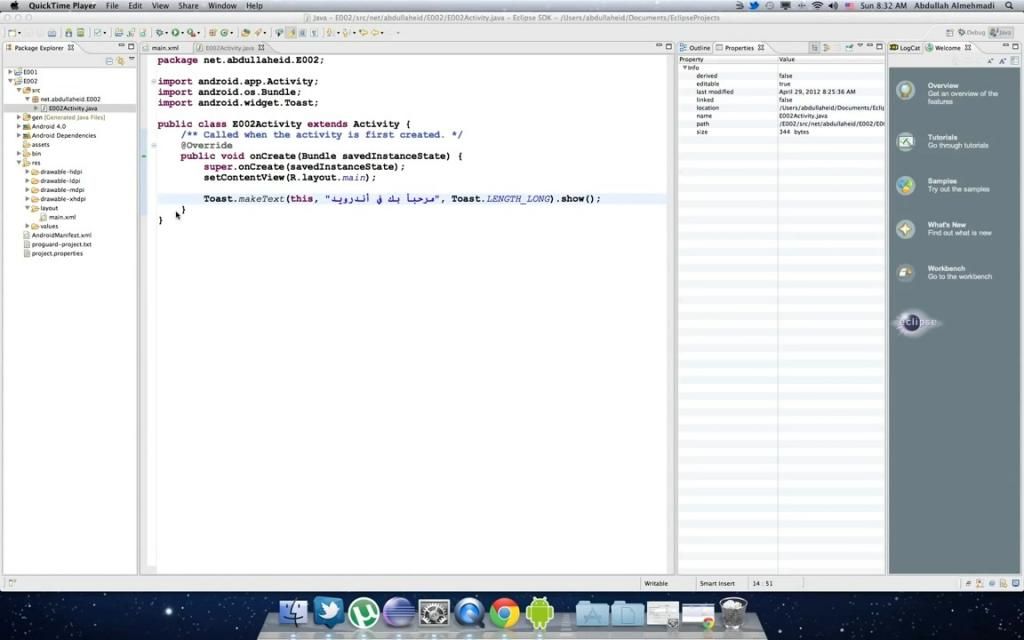Open the Workbench link
The width and height of the screenshot is (1024, 640).
(946, 268)
